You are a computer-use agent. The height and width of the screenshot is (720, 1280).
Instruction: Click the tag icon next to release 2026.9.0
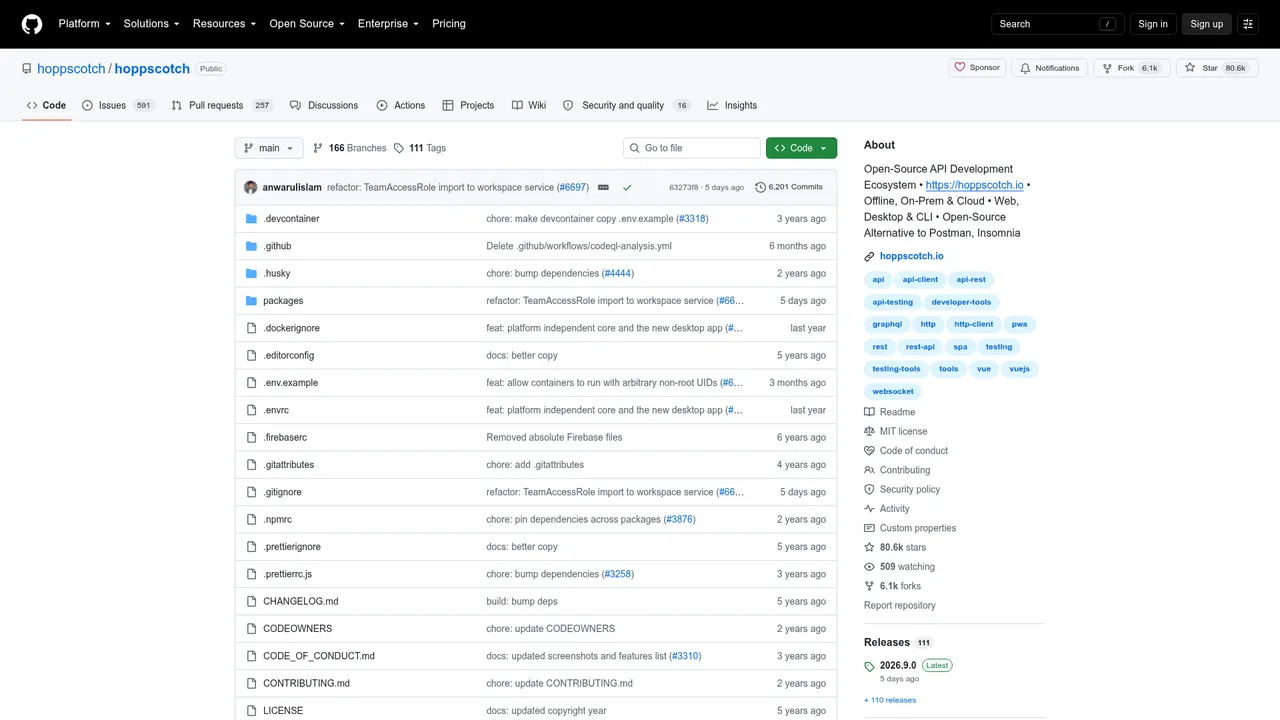click(870, 667)
